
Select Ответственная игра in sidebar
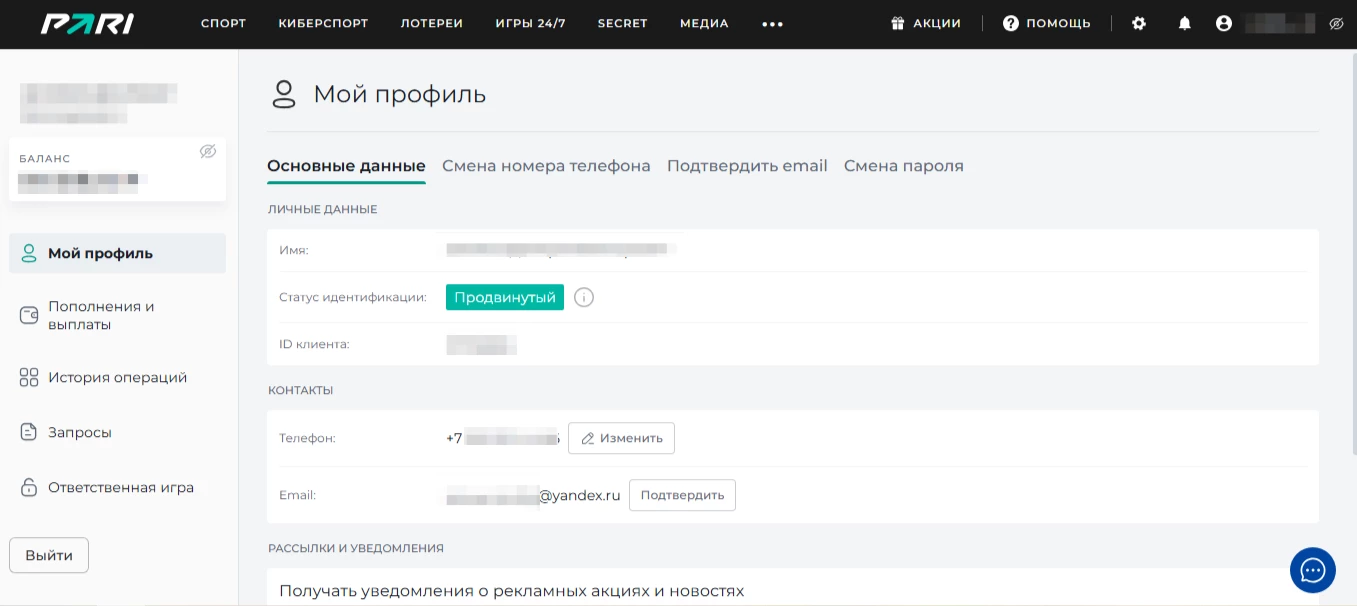(x=120, y=487)
